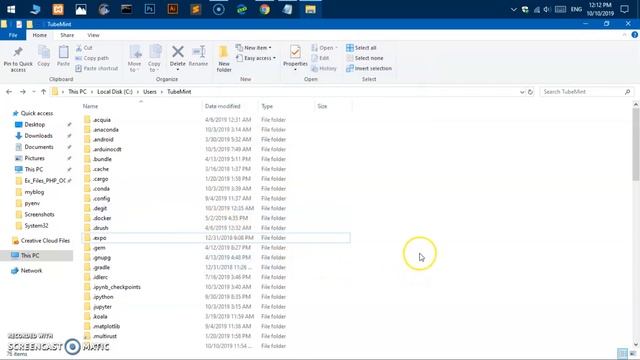Screen dimensions: 640x360
Task: Click Pin to Quick access icon
Action: point(18,52)
